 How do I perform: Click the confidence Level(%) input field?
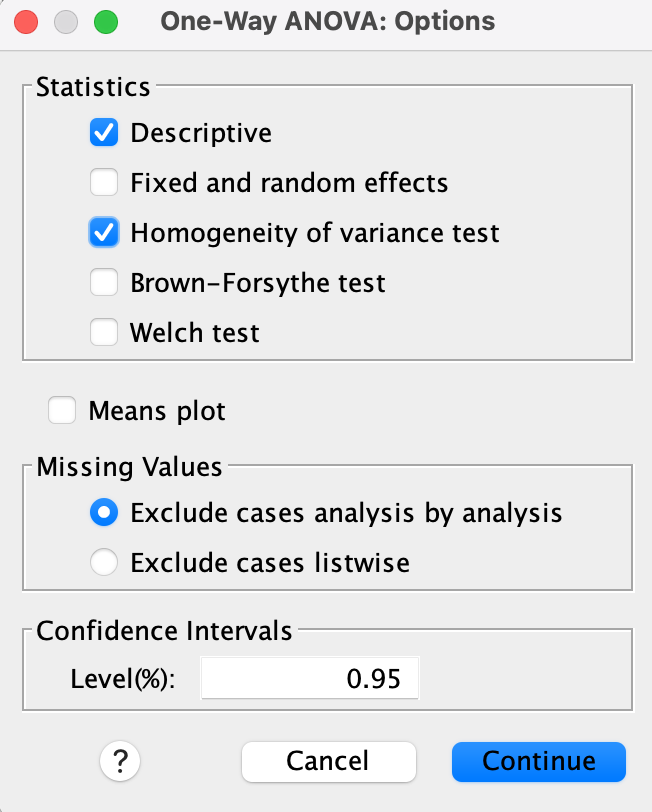310,680
